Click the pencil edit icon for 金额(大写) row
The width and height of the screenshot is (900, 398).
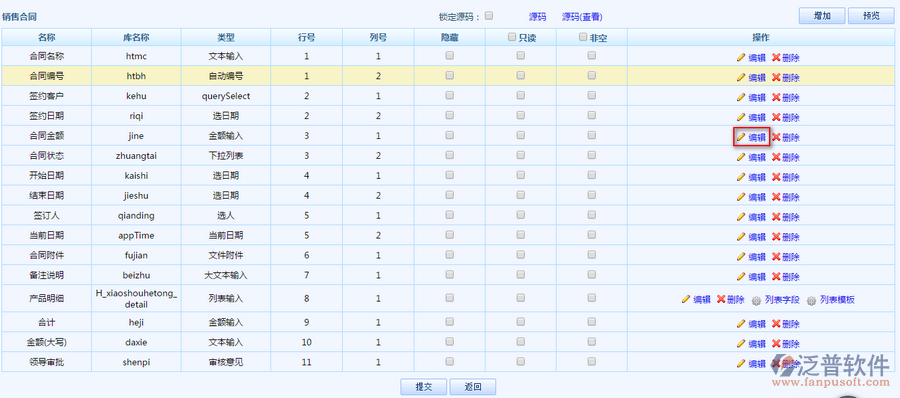(741, 343)
